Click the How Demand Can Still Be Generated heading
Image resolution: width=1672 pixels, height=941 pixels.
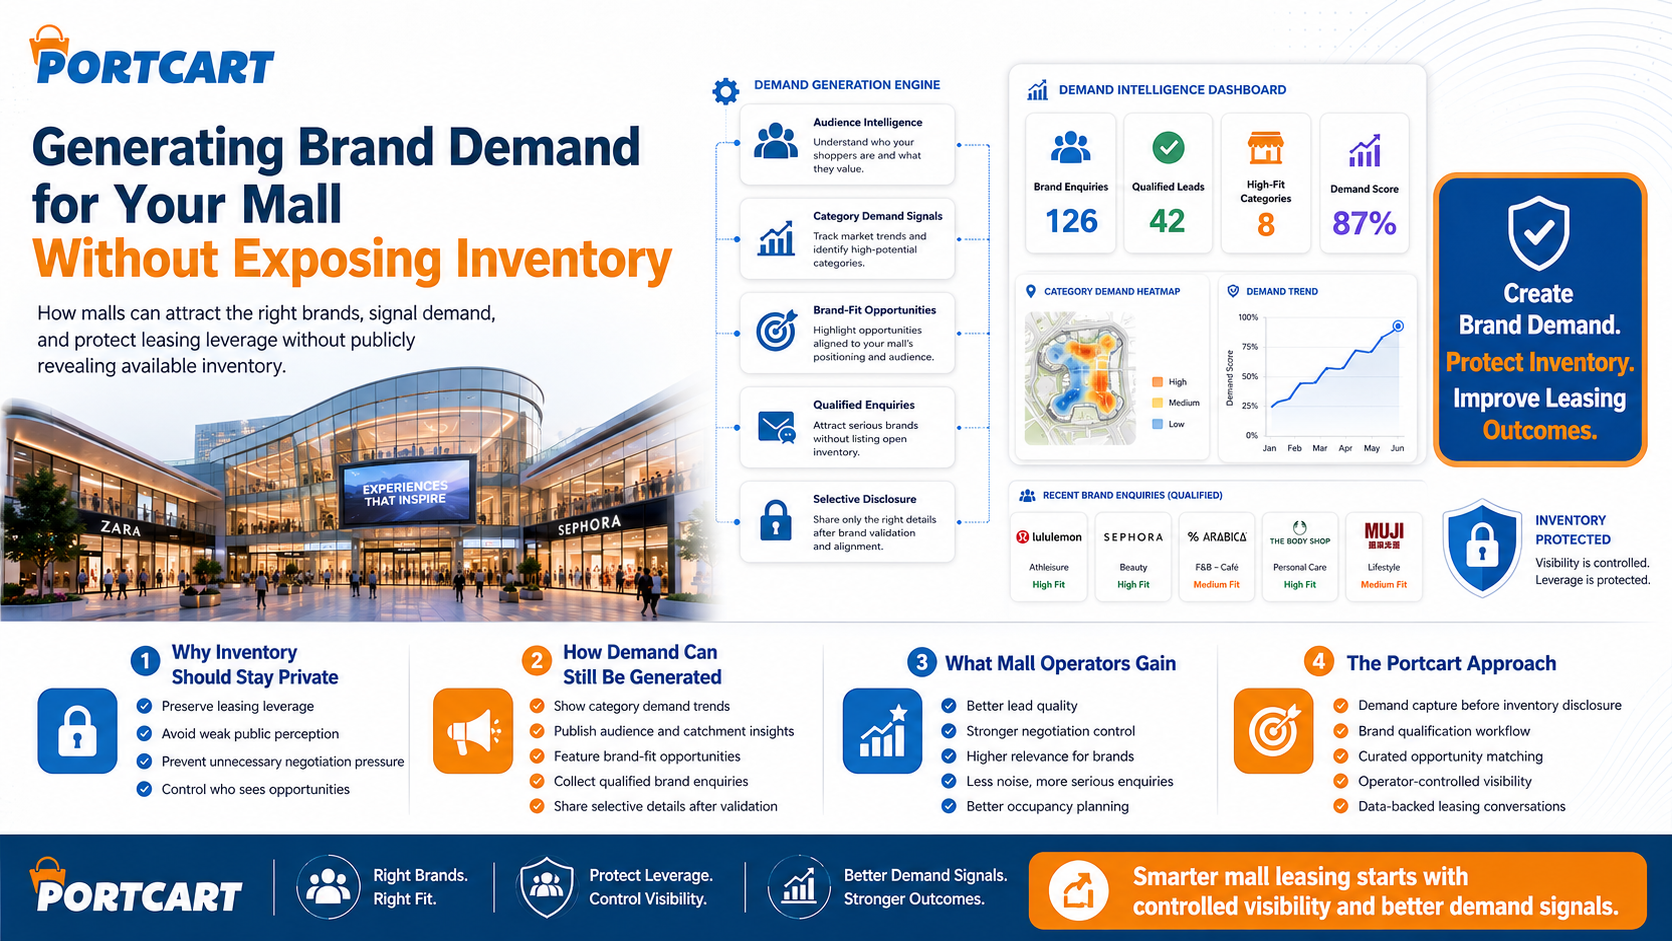pyautogui.click(x=642, y=664)
